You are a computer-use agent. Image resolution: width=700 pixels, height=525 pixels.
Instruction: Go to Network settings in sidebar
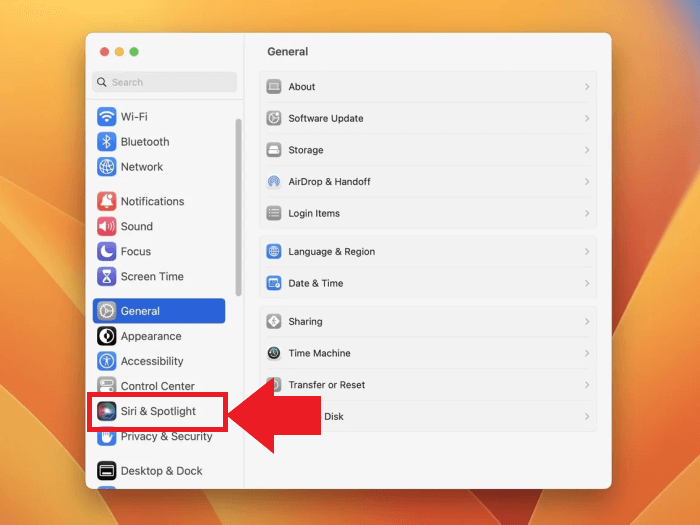pos(158,167)
